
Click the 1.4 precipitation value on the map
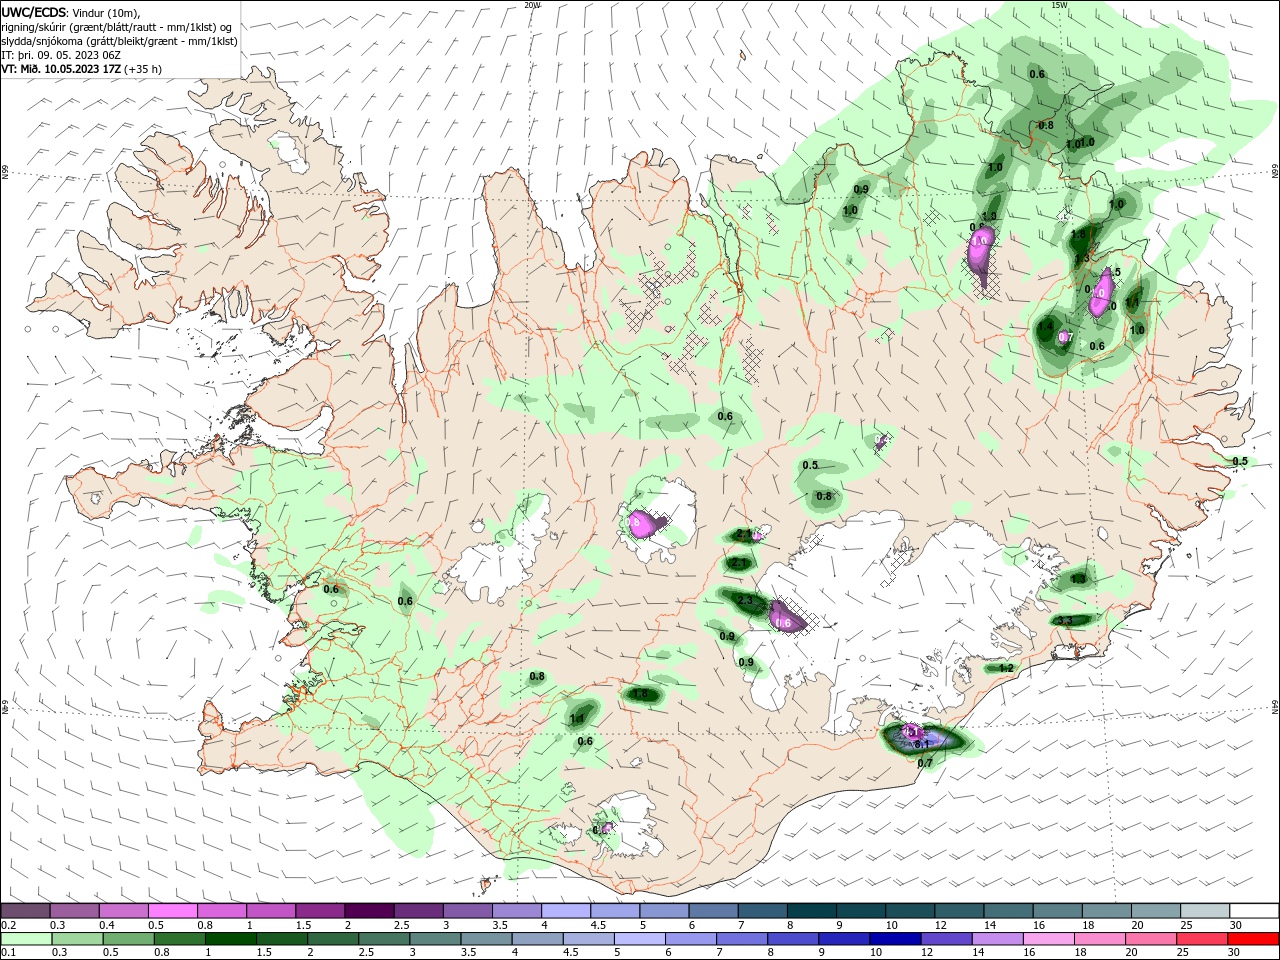tap(1046, 326)
